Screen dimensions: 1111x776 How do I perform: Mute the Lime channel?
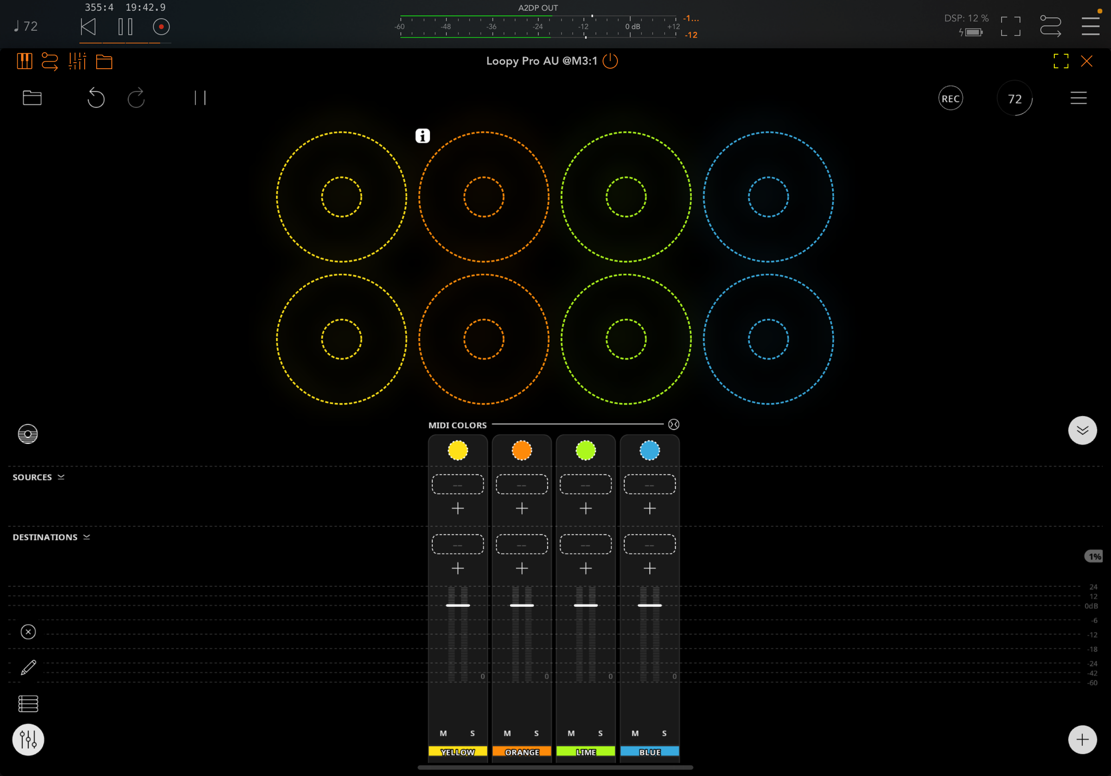571,733
